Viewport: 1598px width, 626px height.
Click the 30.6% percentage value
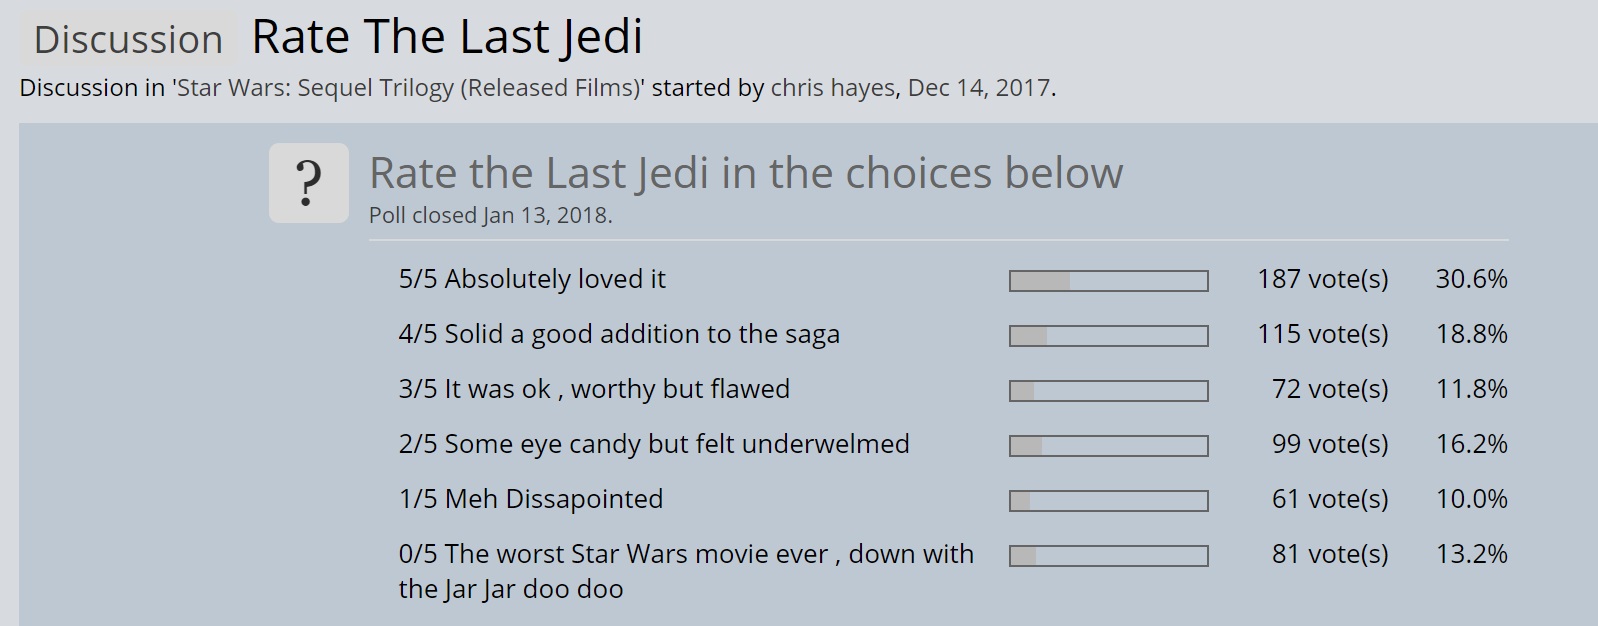pos(1471,279)
